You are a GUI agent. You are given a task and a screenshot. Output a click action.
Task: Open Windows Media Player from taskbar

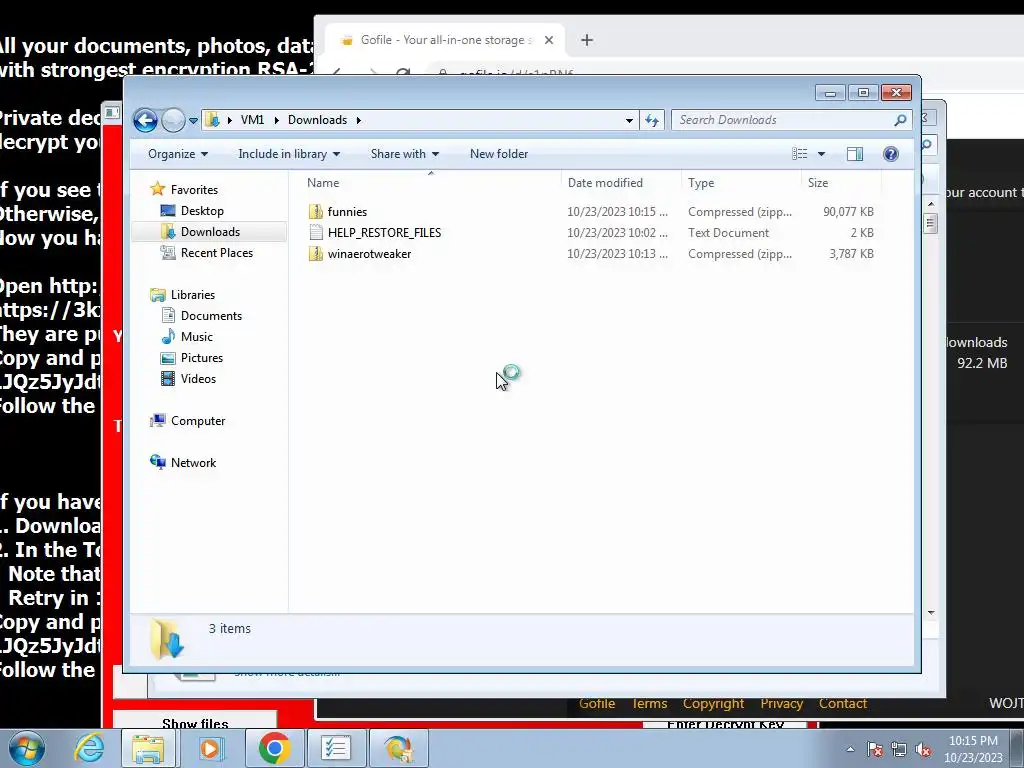(210, 748)
